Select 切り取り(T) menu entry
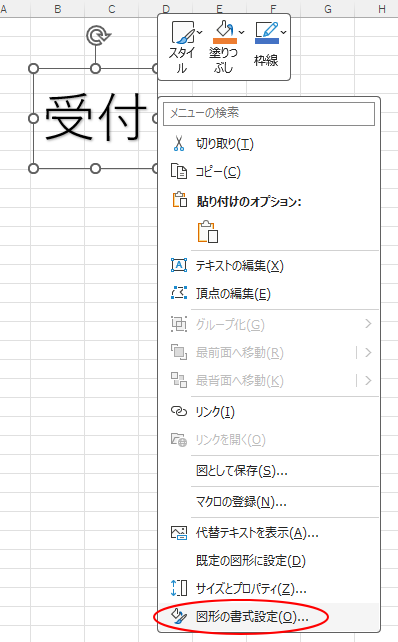Viewport: 398px width, 642px height. (225, 144)
